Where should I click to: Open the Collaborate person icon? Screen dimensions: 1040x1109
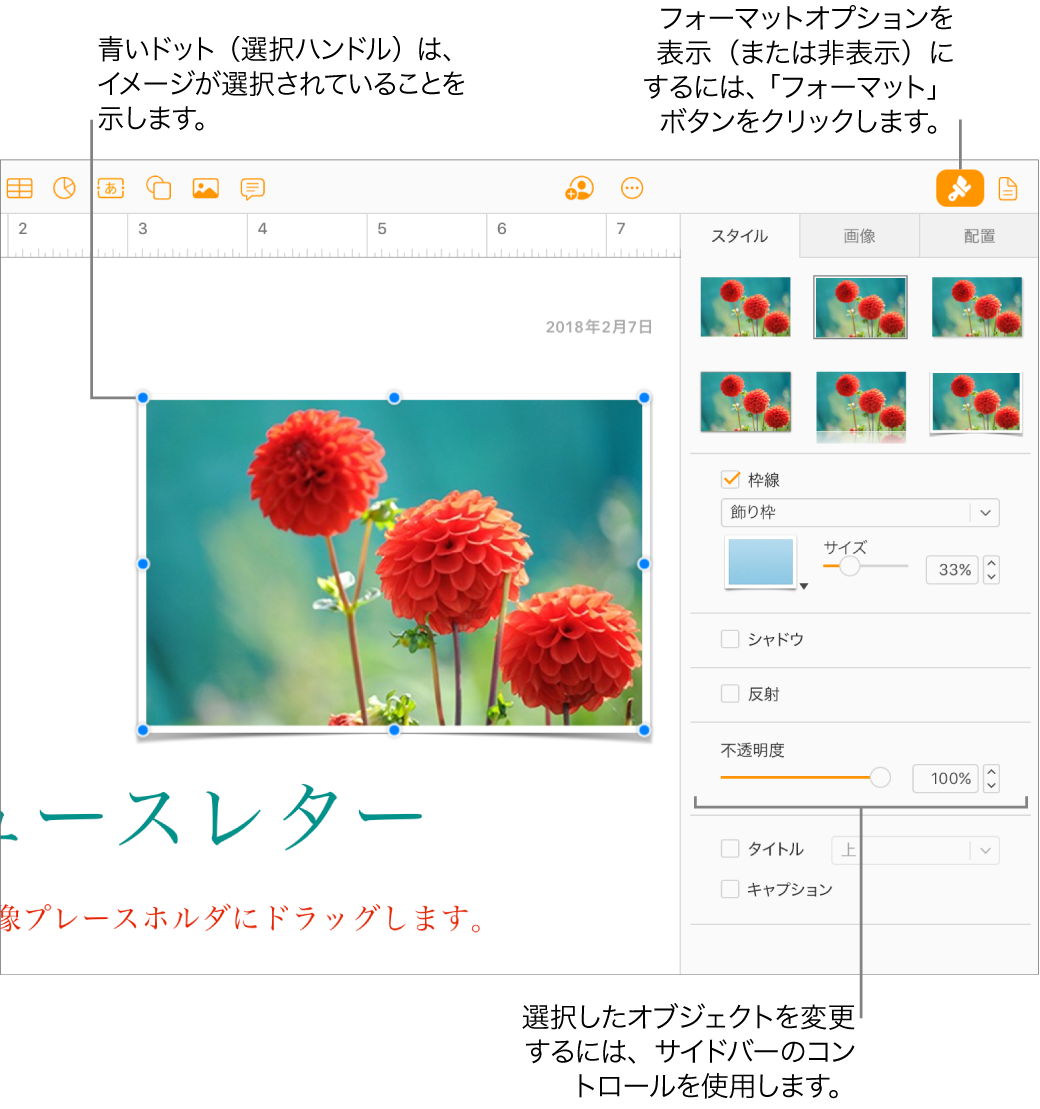pyautogui.click(x=579, y=188)
